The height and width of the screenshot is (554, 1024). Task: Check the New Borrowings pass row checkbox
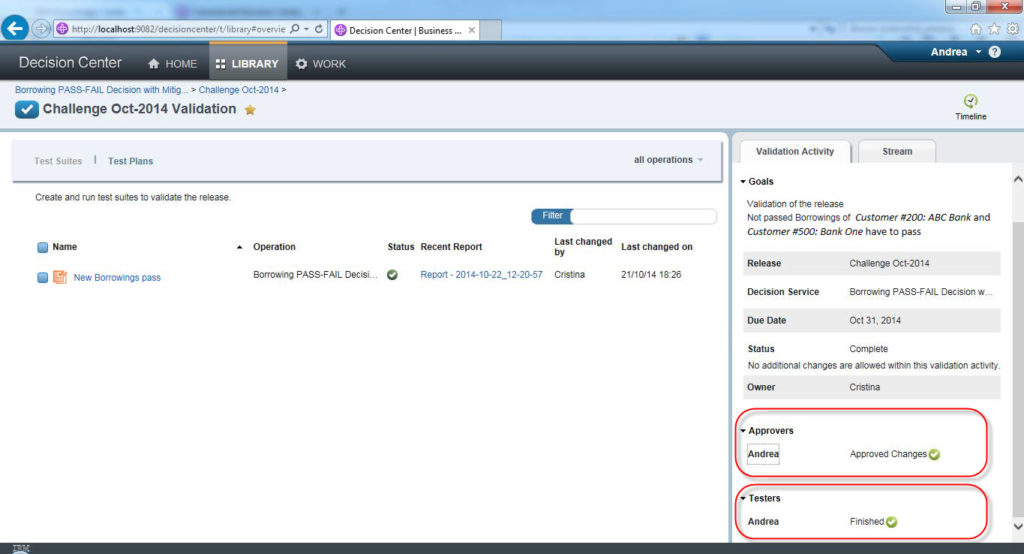point(42,277)
